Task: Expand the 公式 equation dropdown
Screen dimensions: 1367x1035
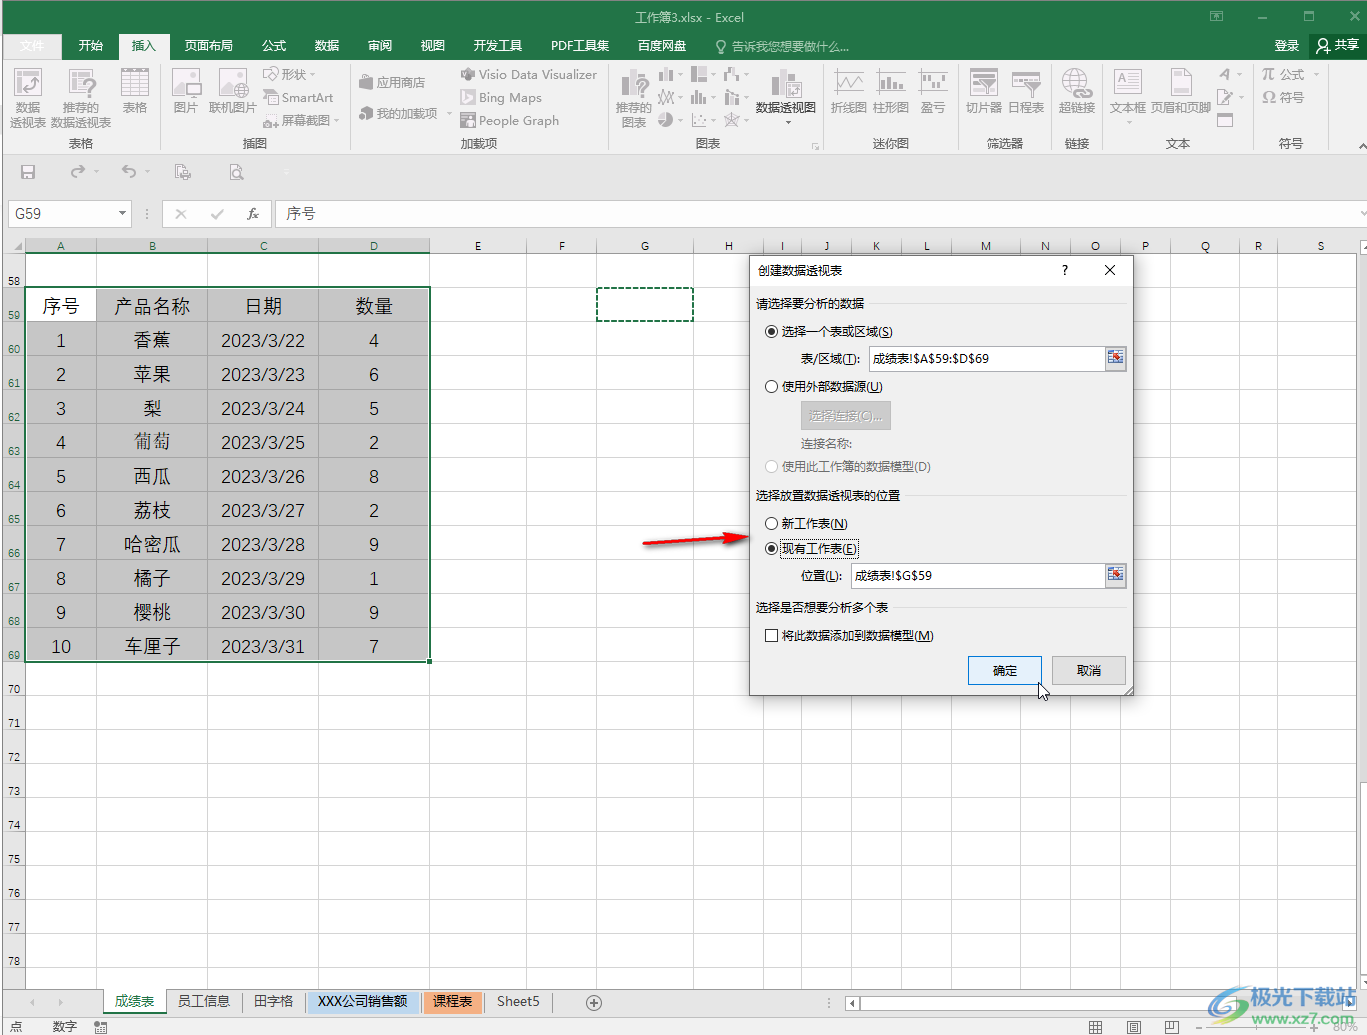Action: pyautogui.click(x=1316, y=75)
